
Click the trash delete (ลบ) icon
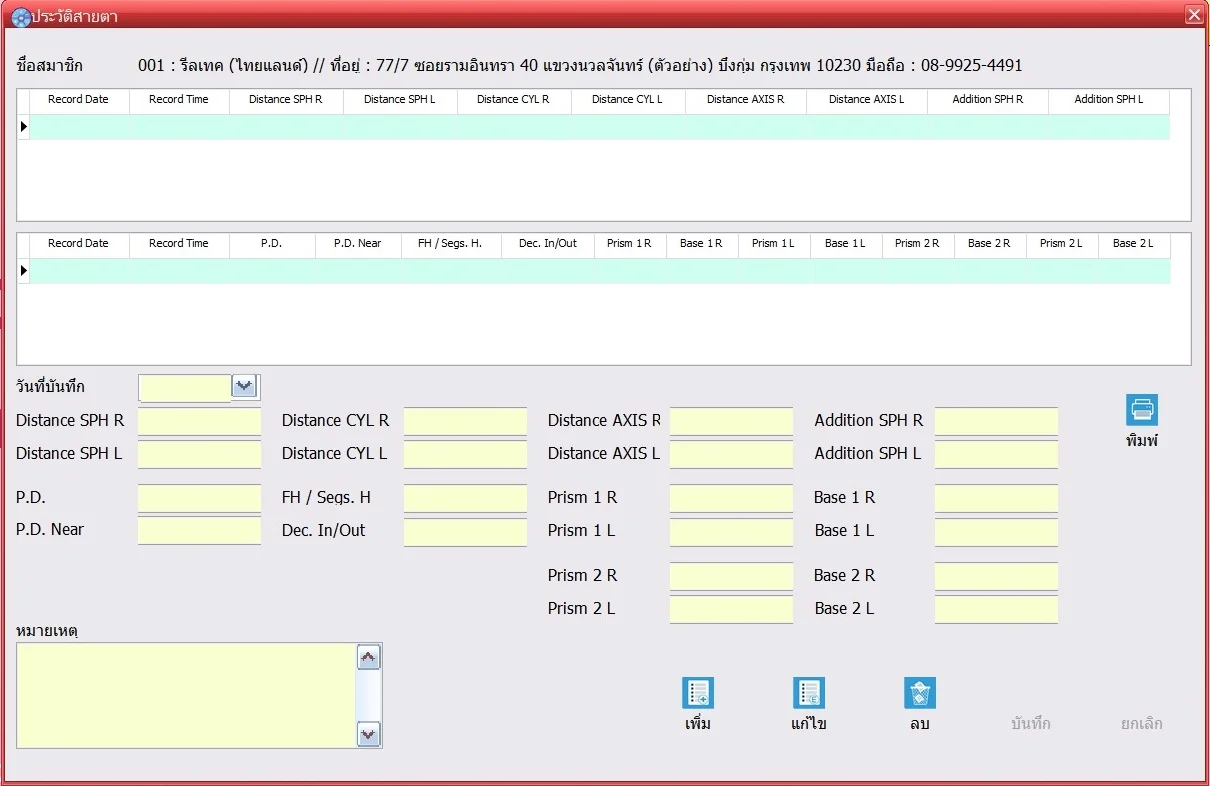point(920,693)
